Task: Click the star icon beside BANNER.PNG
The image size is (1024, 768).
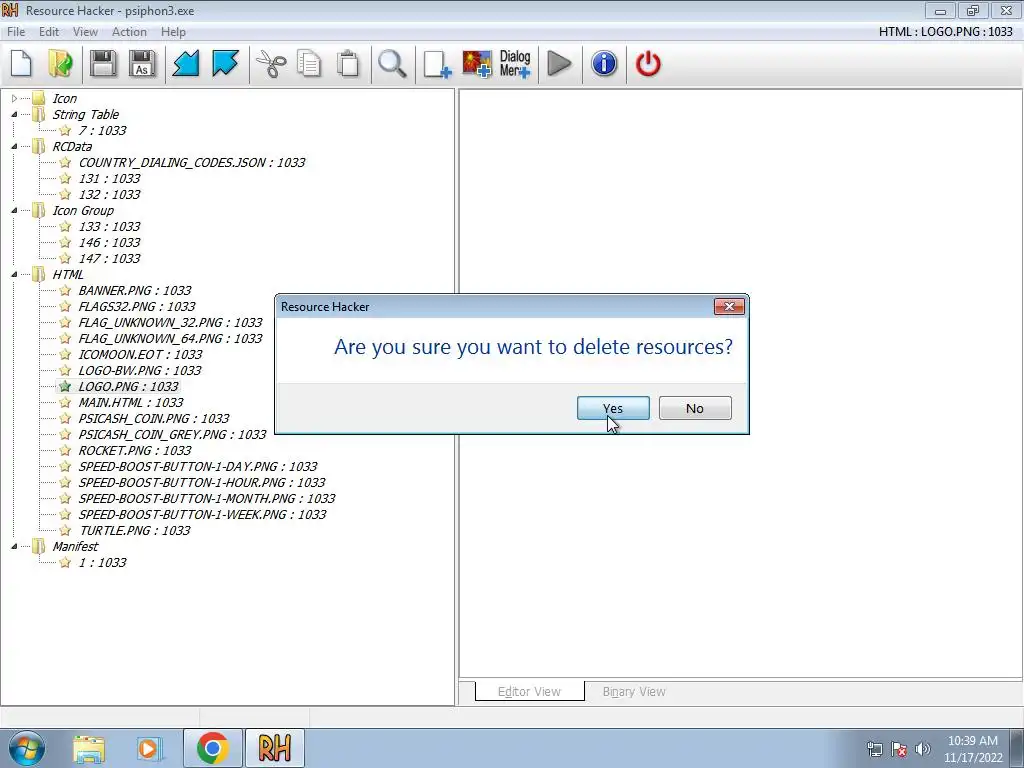Action: [x=65, y=291]
